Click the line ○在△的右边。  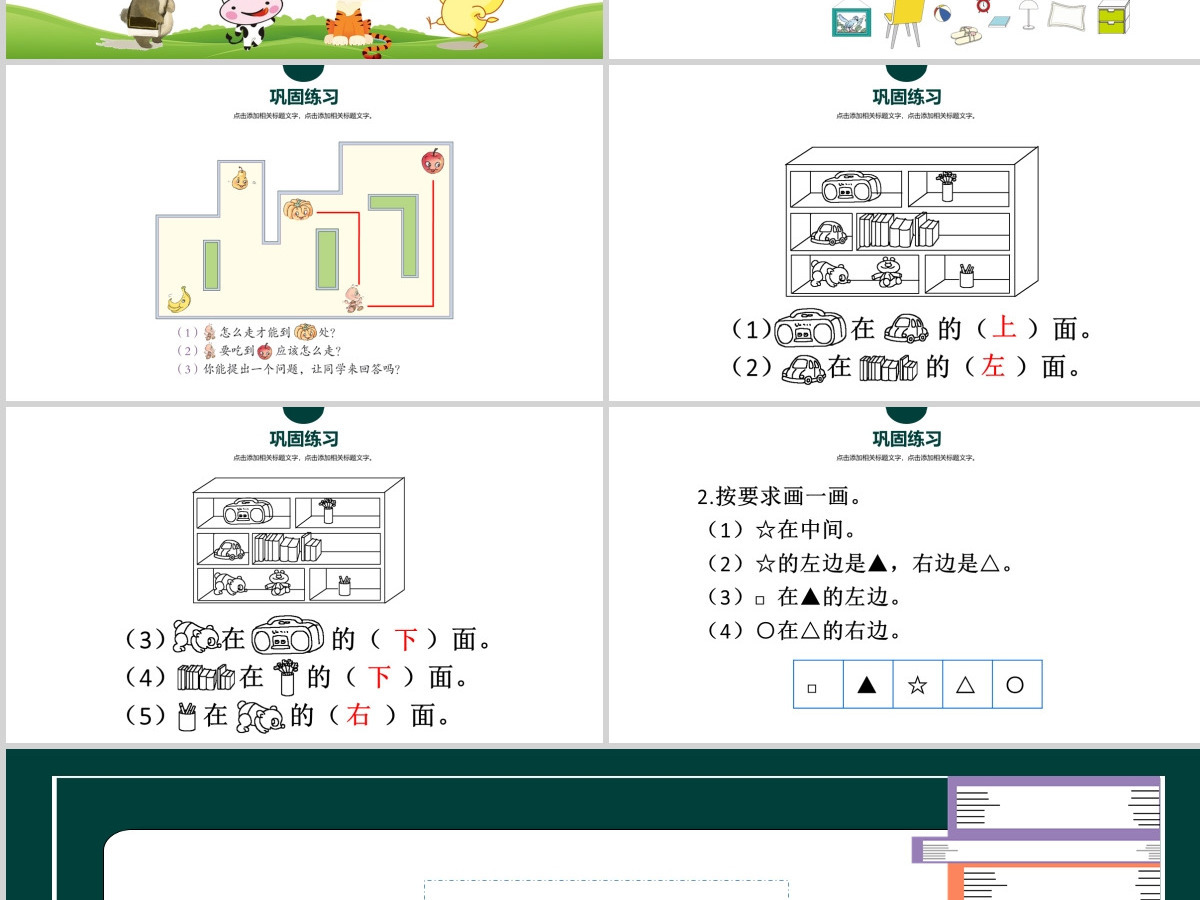830,631
